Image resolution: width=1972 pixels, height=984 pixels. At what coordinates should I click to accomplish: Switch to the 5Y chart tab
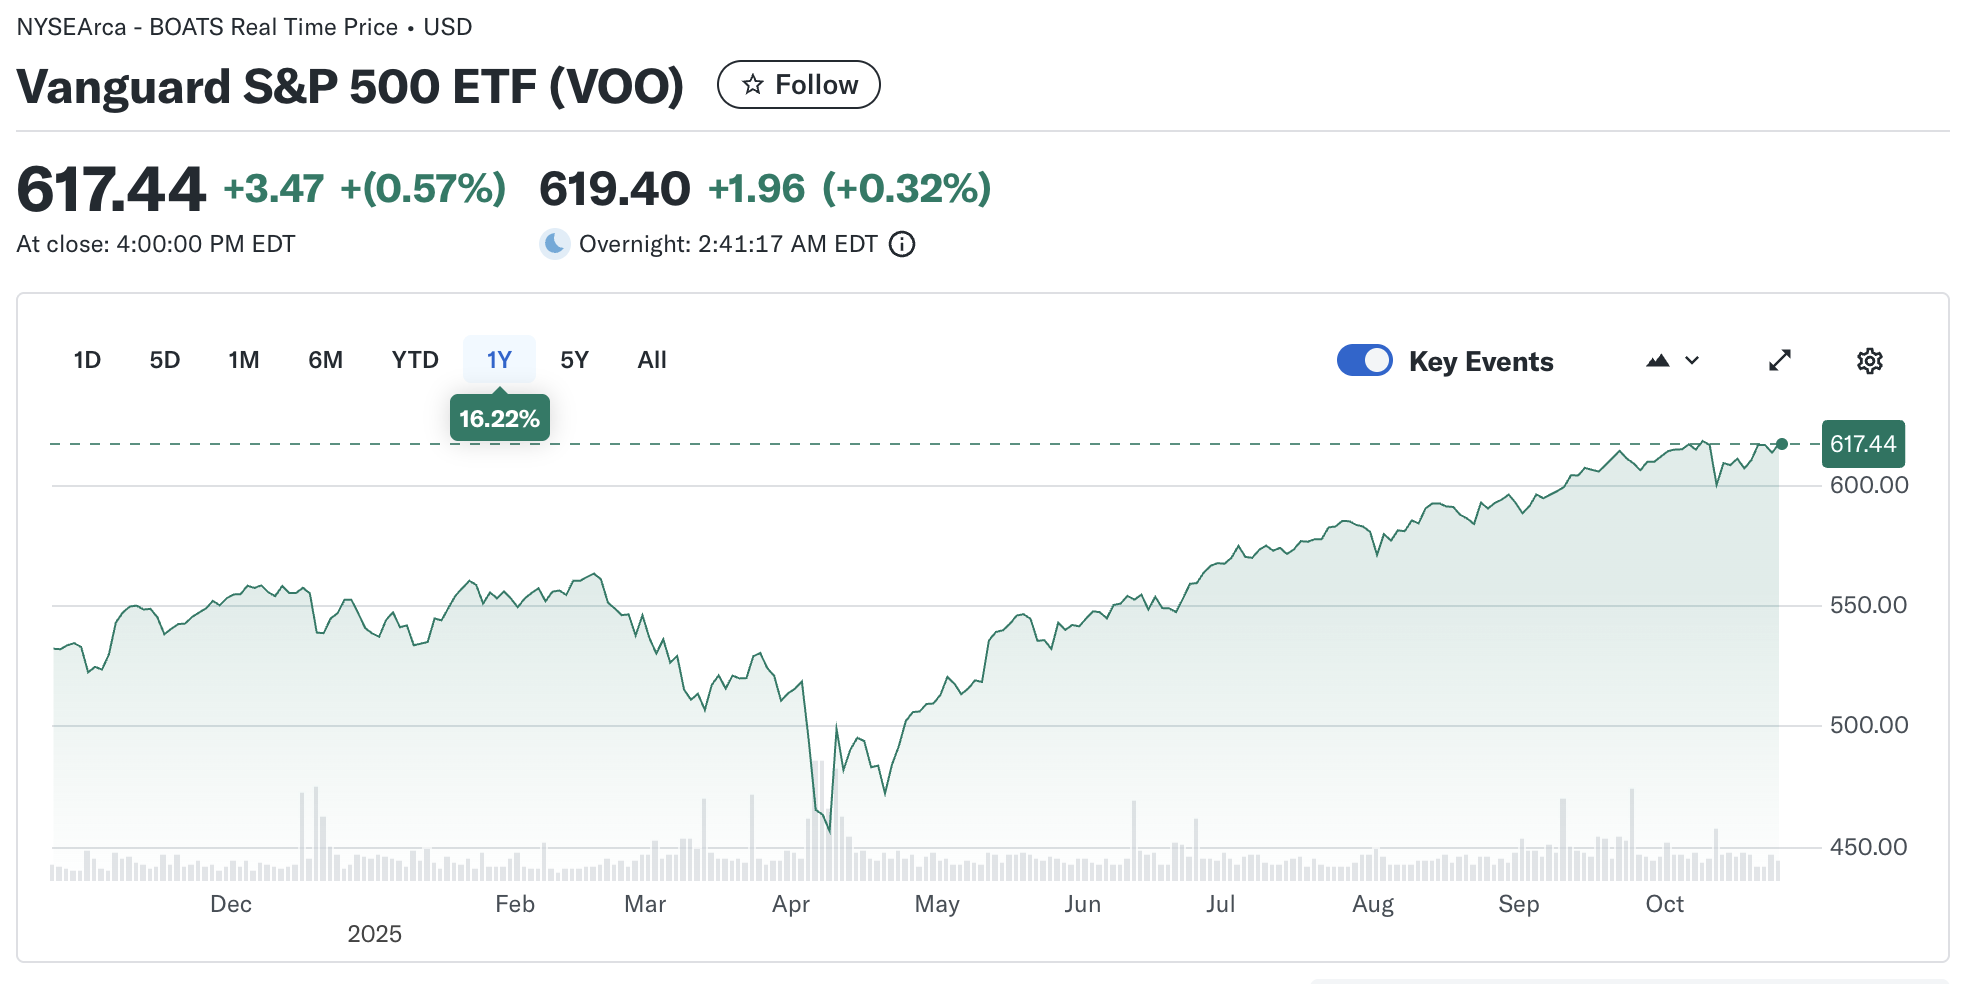575,359
